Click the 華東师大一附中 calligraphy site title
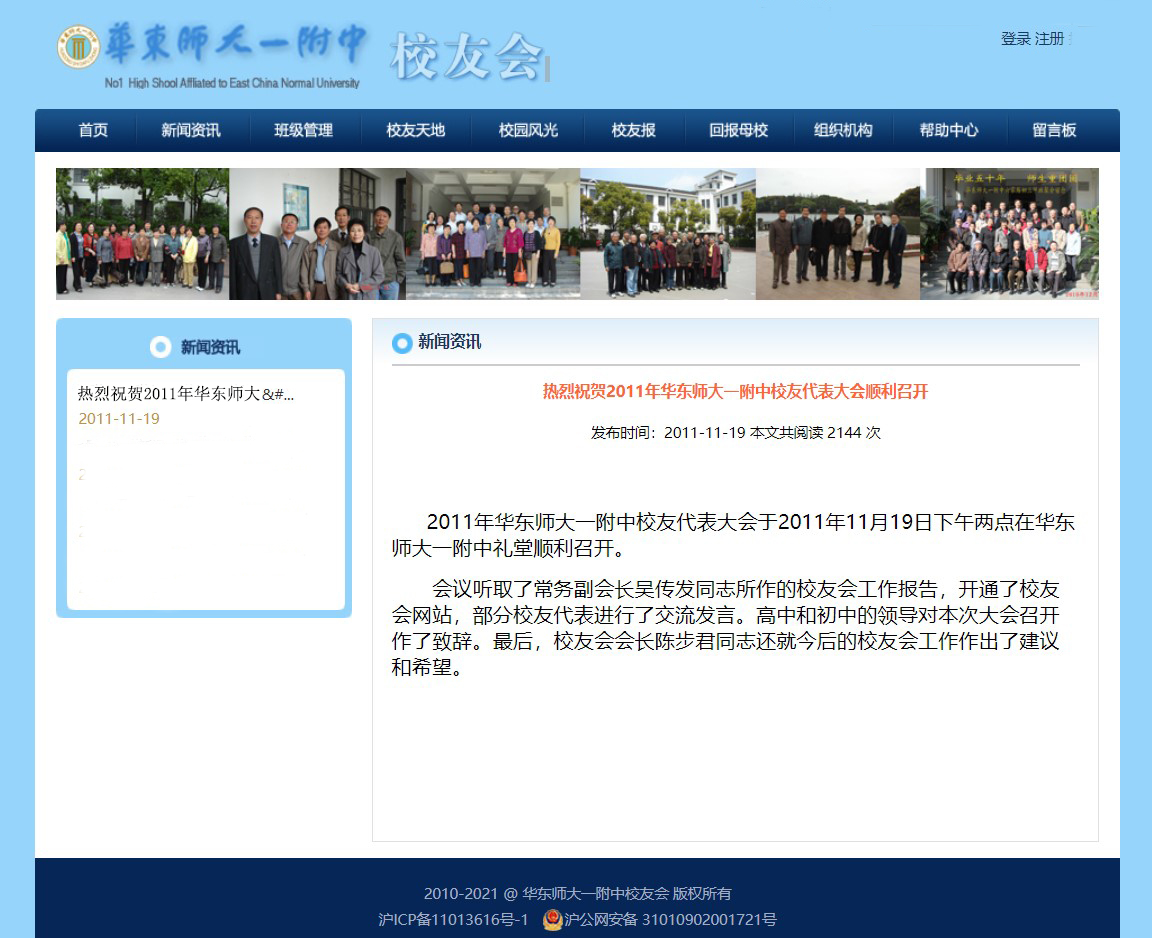This screenshot has height=938, width=1152. pos(235,43)
